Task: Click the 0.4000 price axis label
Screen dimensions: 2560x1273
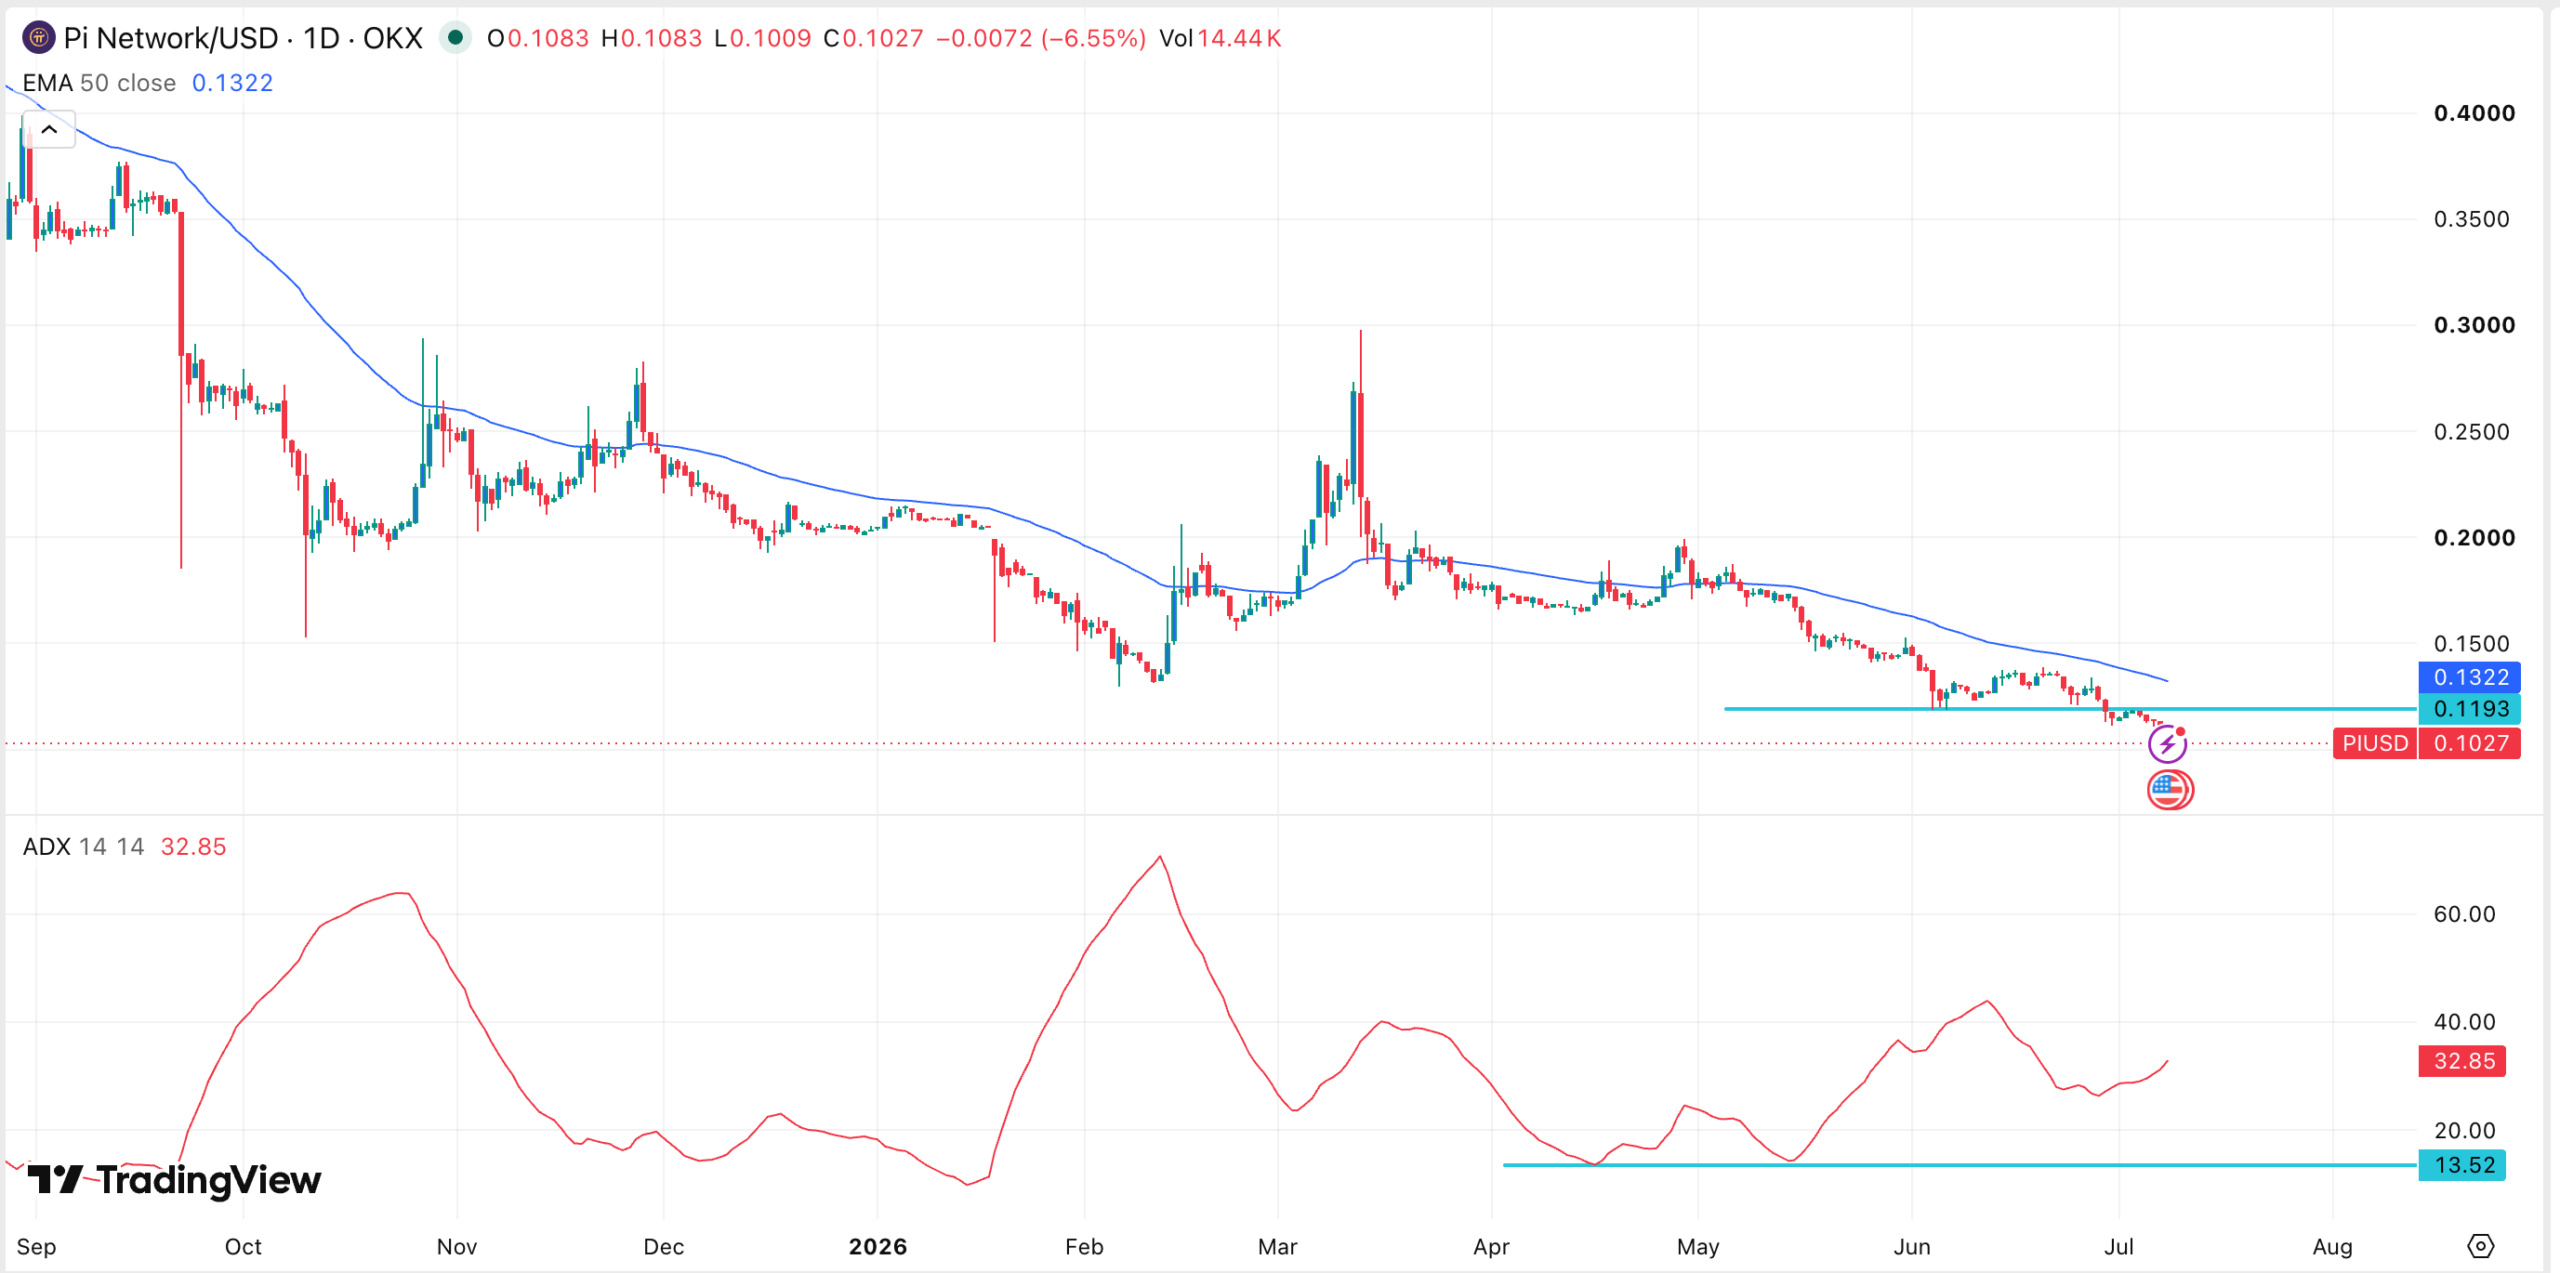Action: [2474, 113]
